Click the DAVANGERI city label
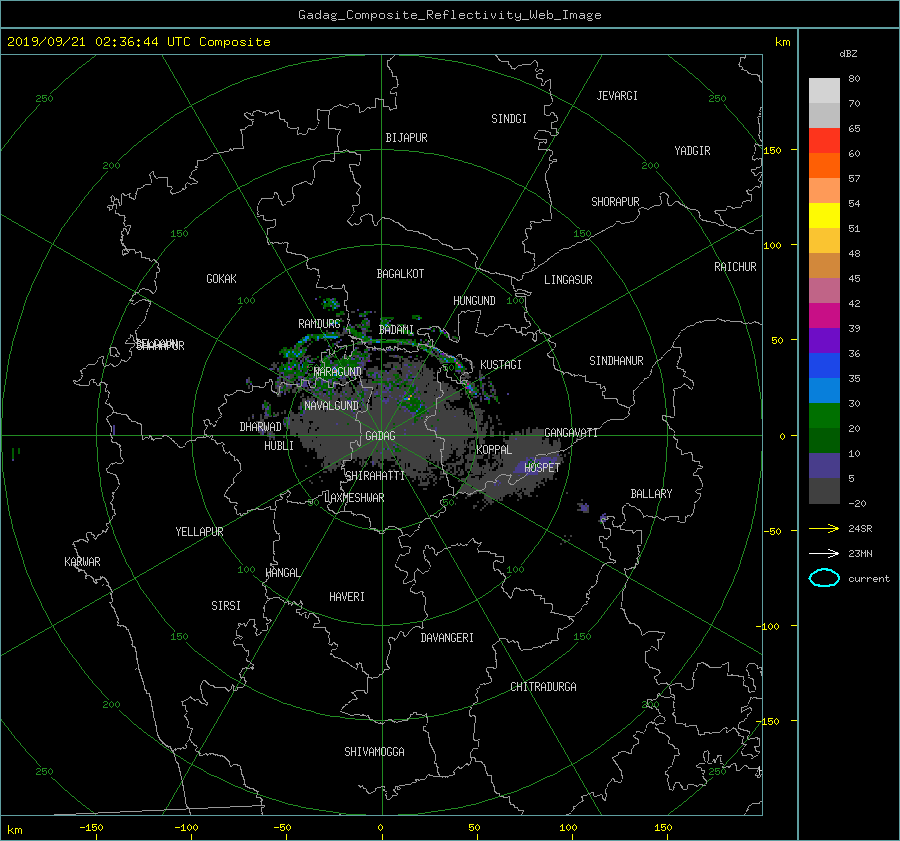 [x=447, y=638]
